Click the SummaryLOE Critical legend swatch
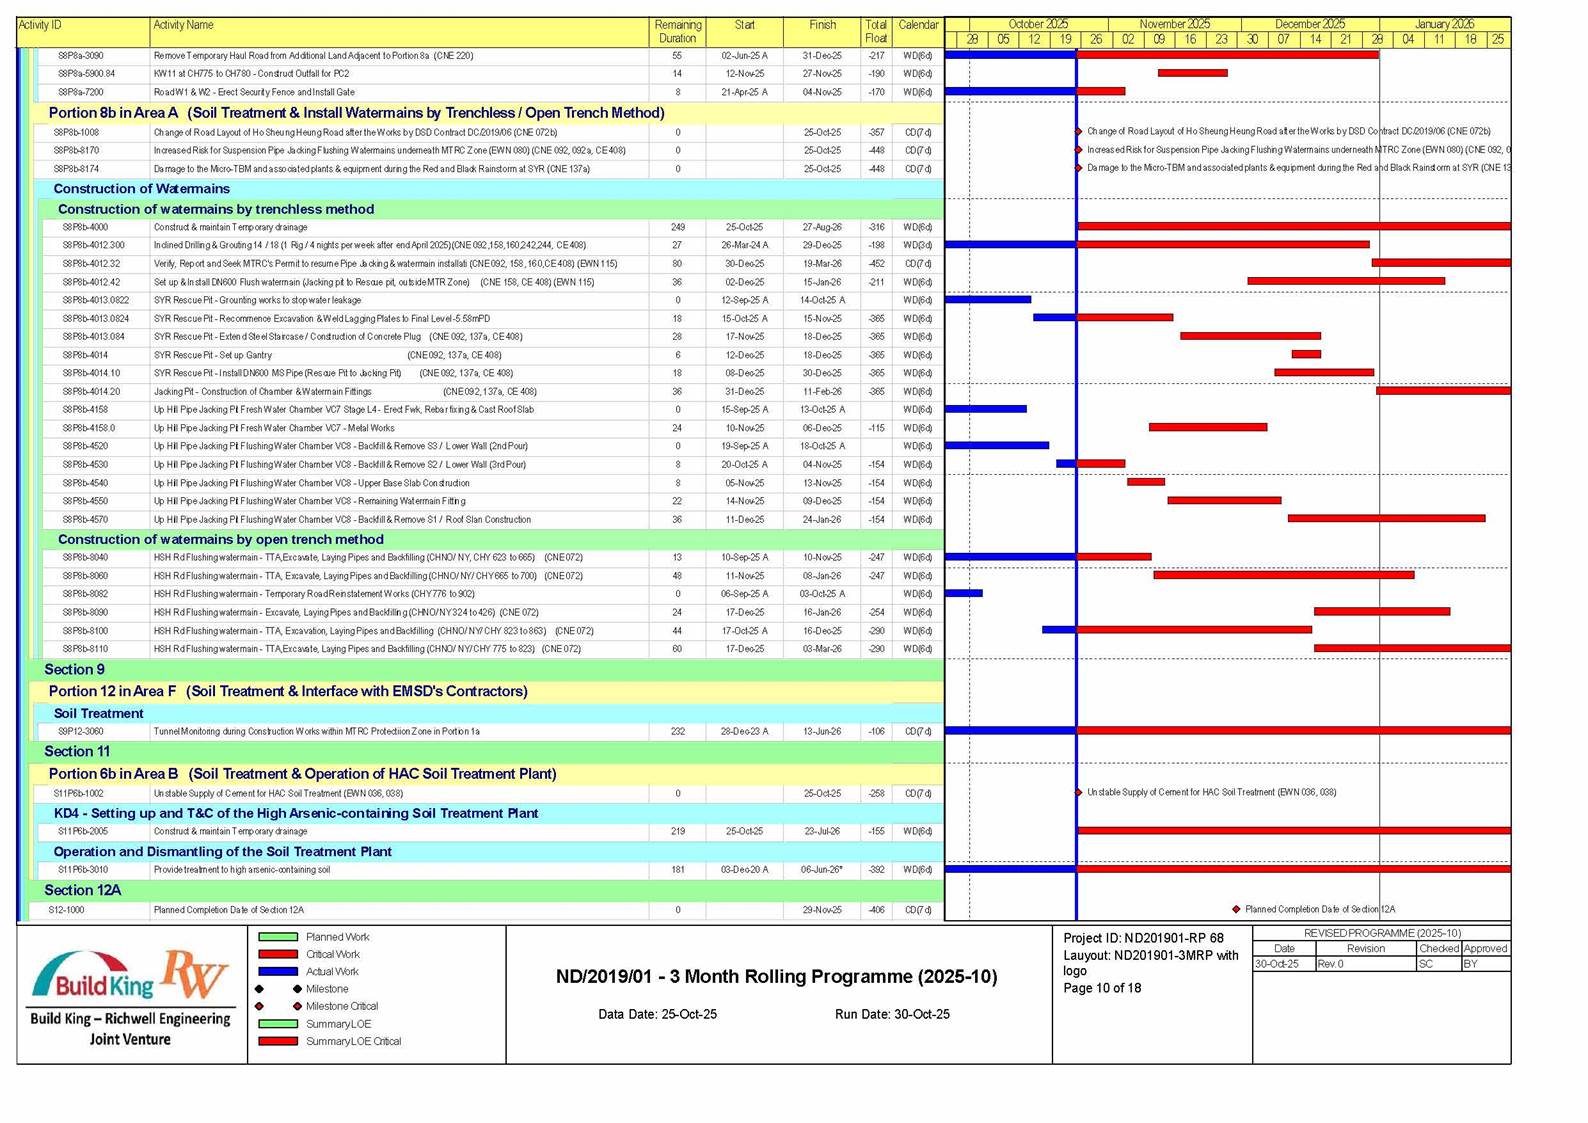The height and width of the screenshot is (1123, 1588). 278,1041
